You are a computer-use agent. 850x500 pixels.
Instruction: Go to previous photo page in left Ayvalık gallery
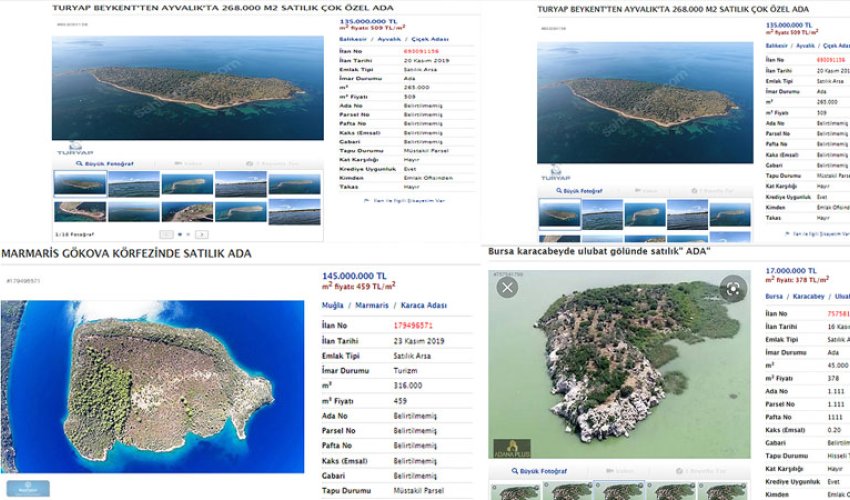(x=166, y=234)
